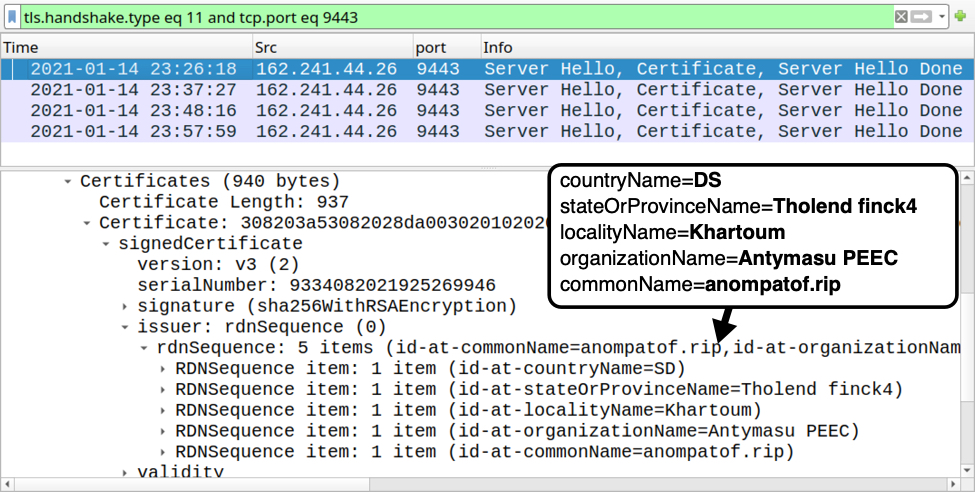975x492 pixels.
Task: Collapse the Certificates (940 bytes) tree node
Action: [68, 182]
